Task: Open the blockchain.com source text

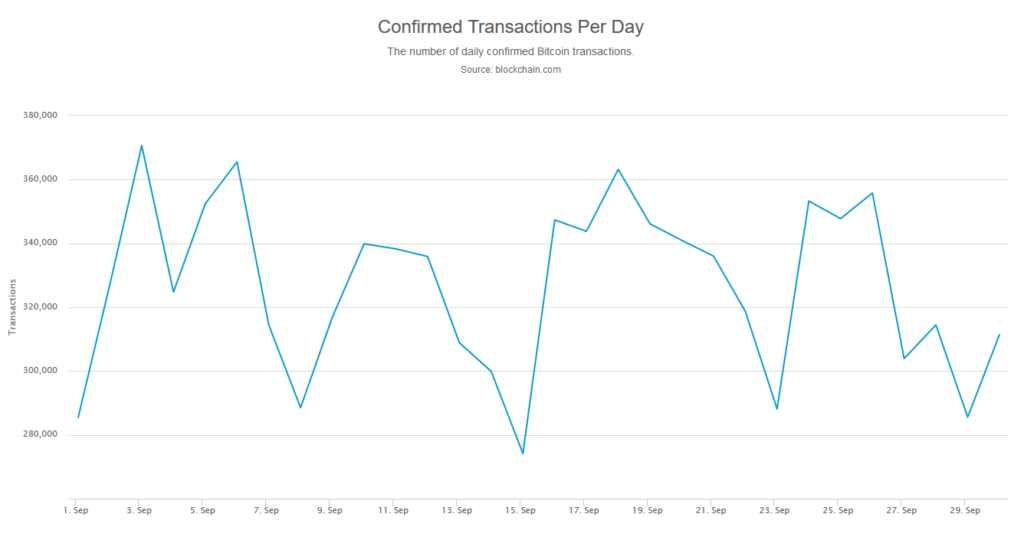Action: [x=510, y=69]
